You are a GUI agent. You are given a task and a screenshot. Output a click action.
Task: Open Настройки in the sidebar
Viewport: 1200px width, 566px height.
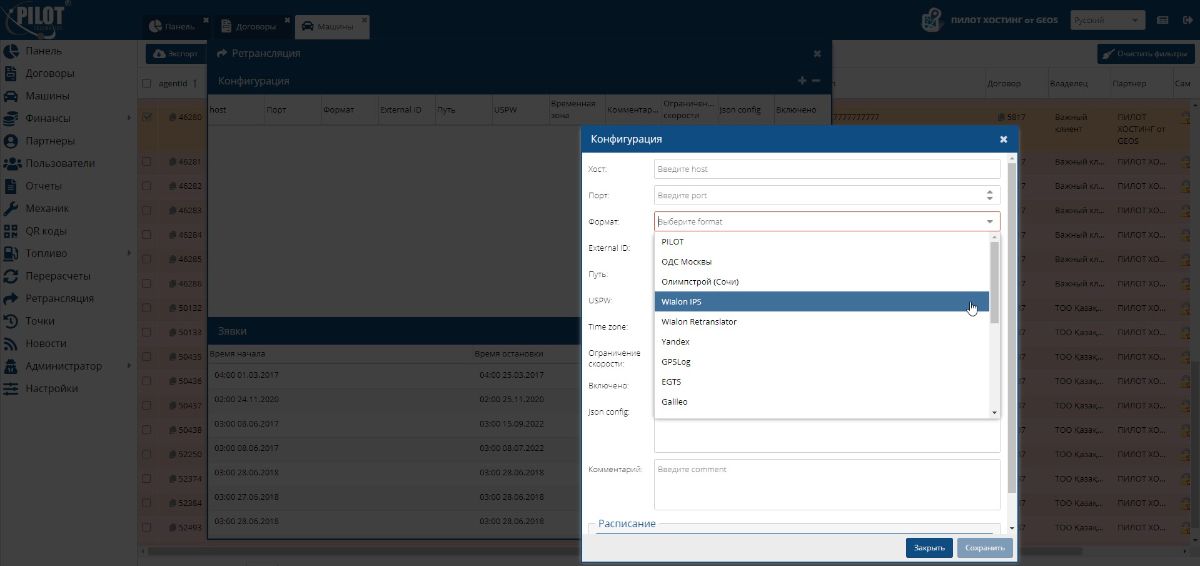[x=51, y=388]
